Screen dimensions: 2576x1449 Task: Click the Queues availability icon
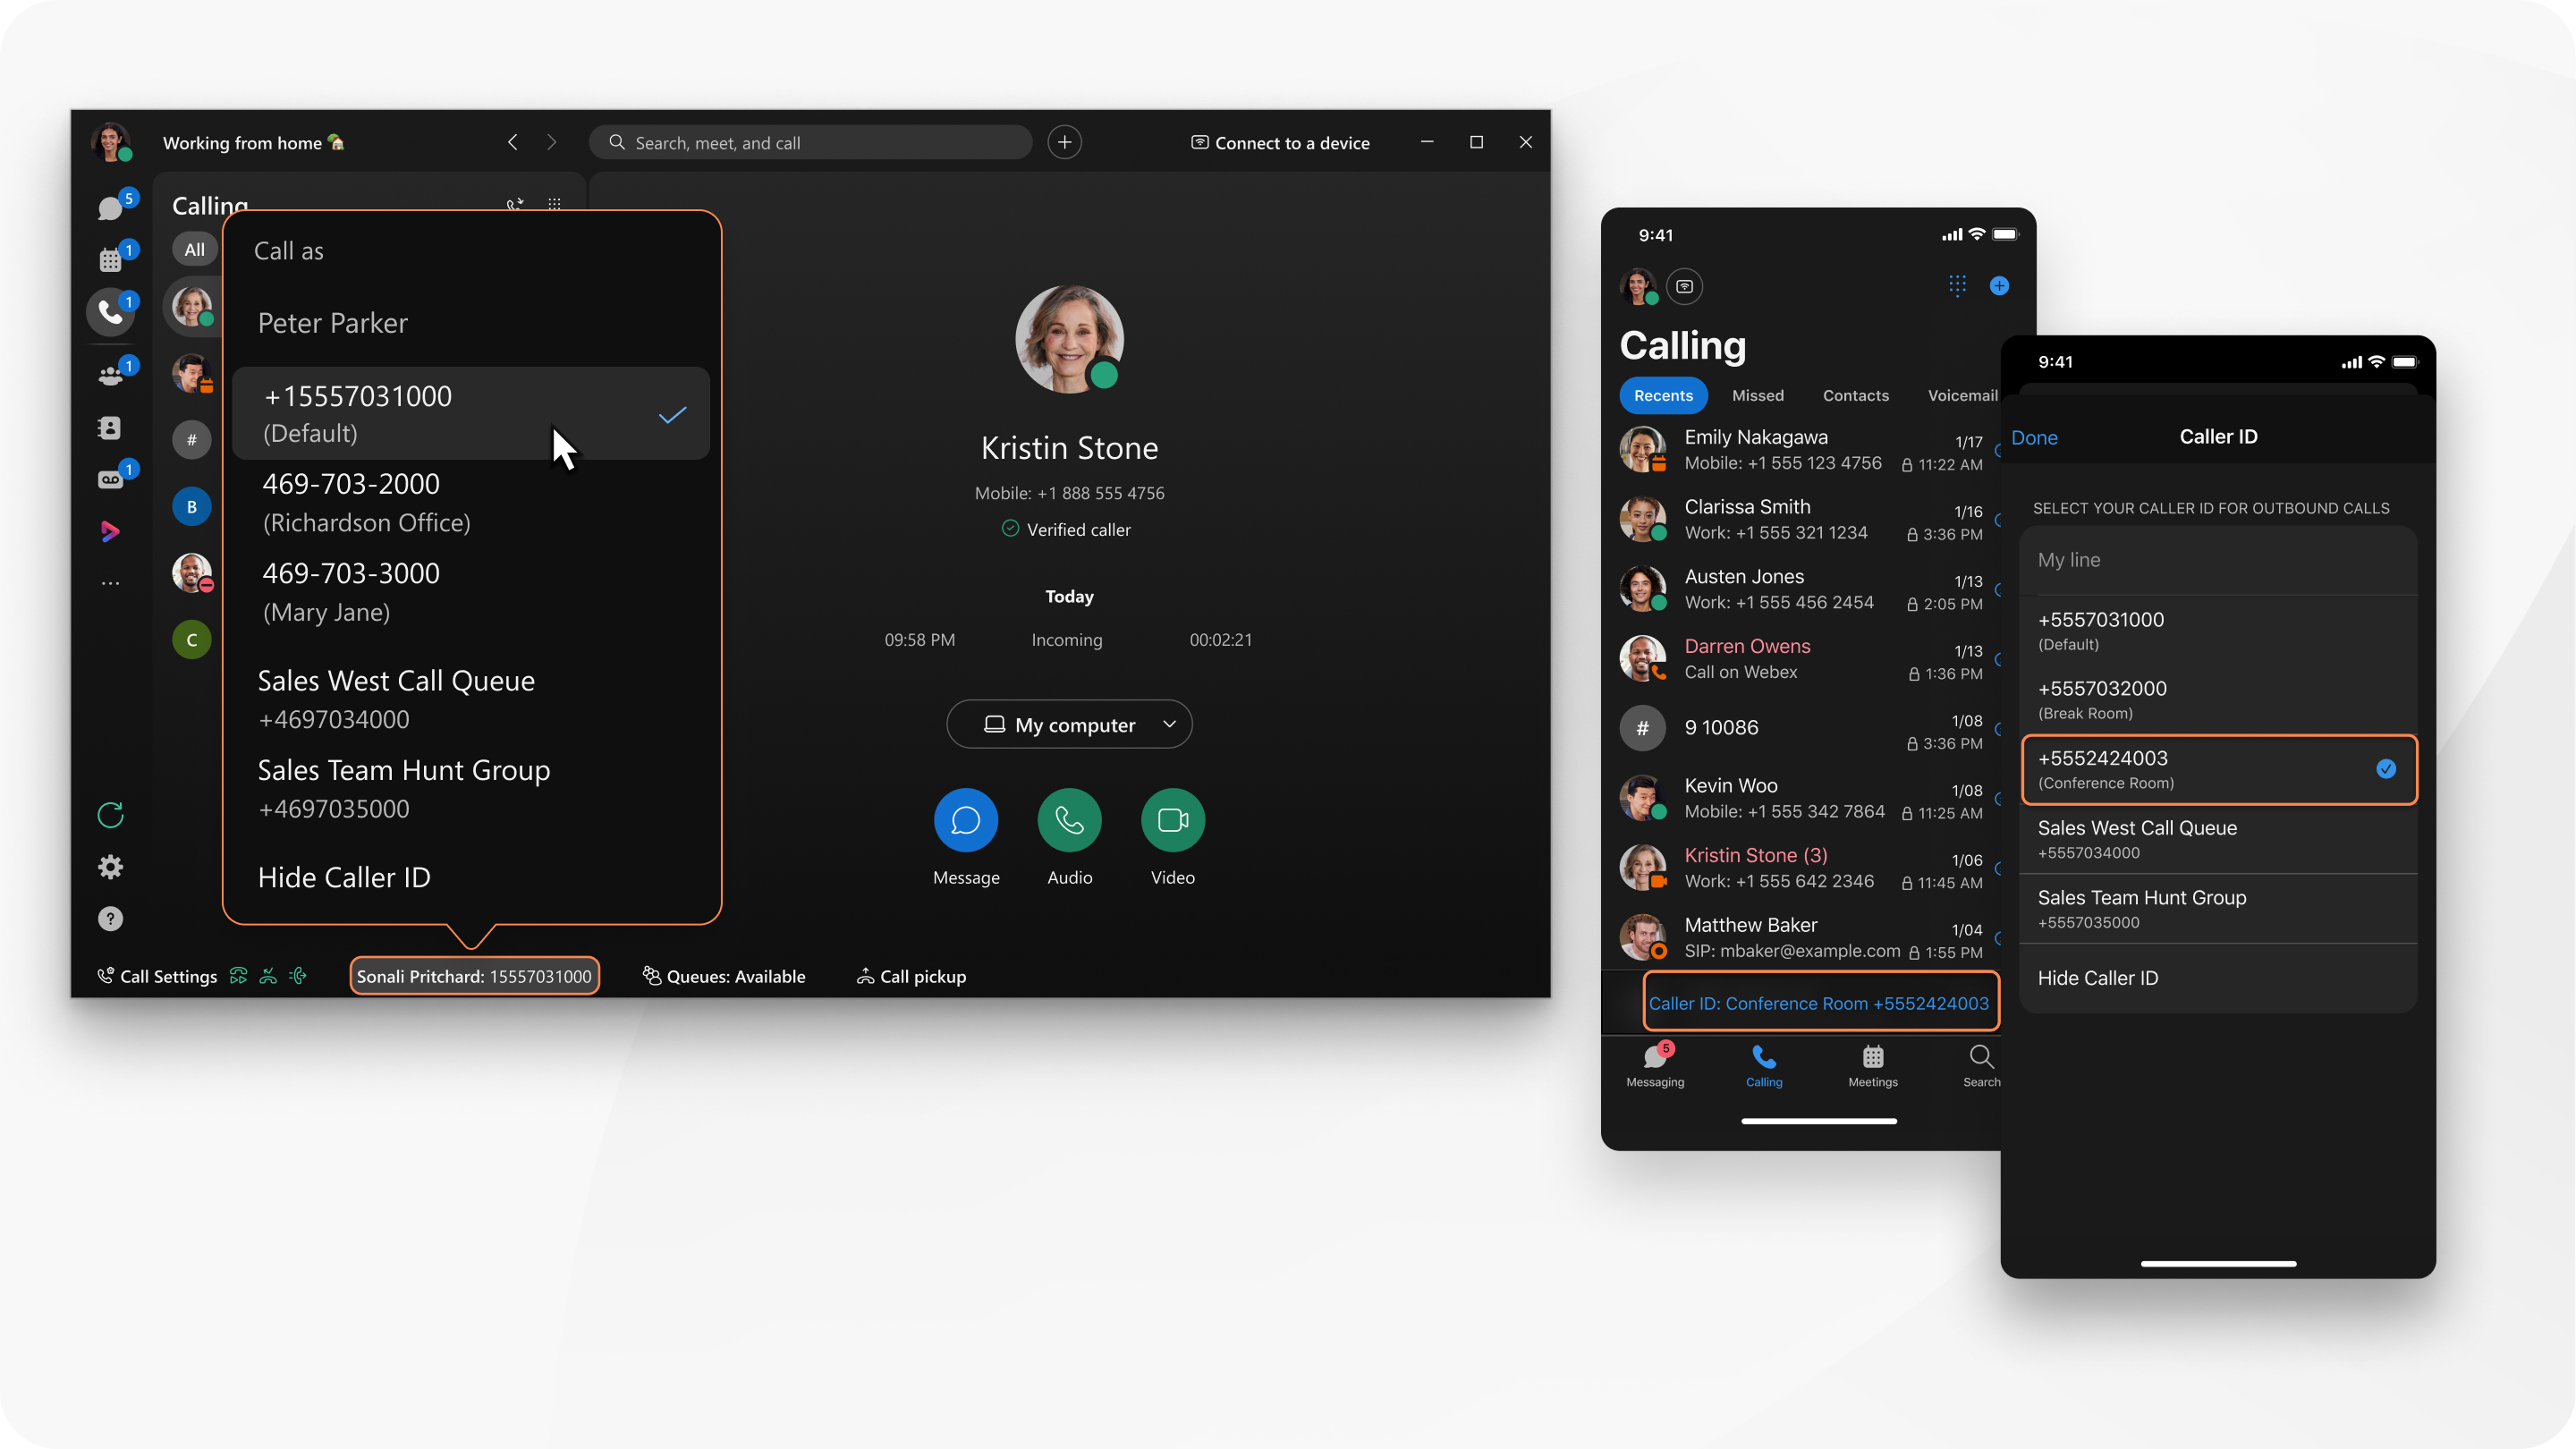[x=649, y=975]
